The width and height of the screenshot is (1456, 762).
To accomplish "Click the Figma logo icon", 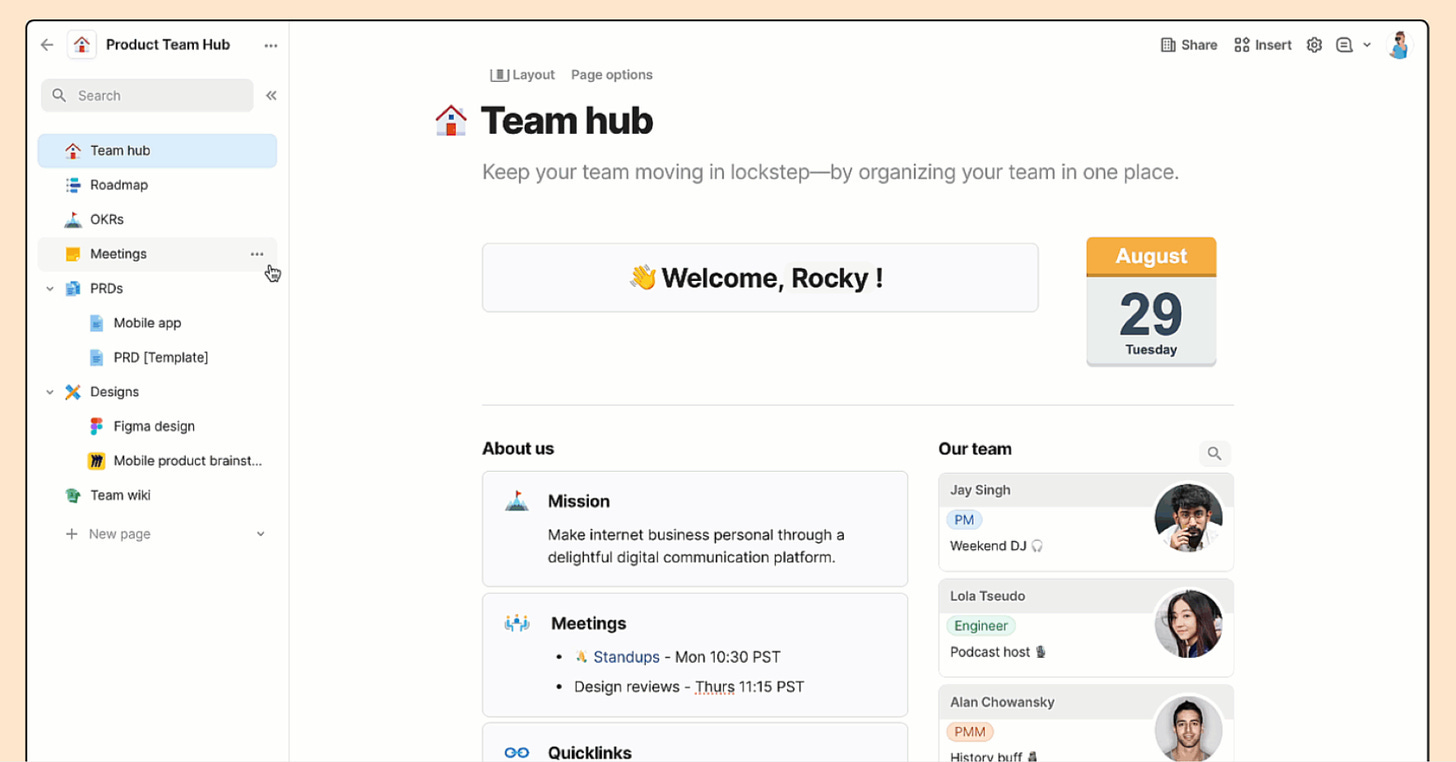I will point(96,426).
